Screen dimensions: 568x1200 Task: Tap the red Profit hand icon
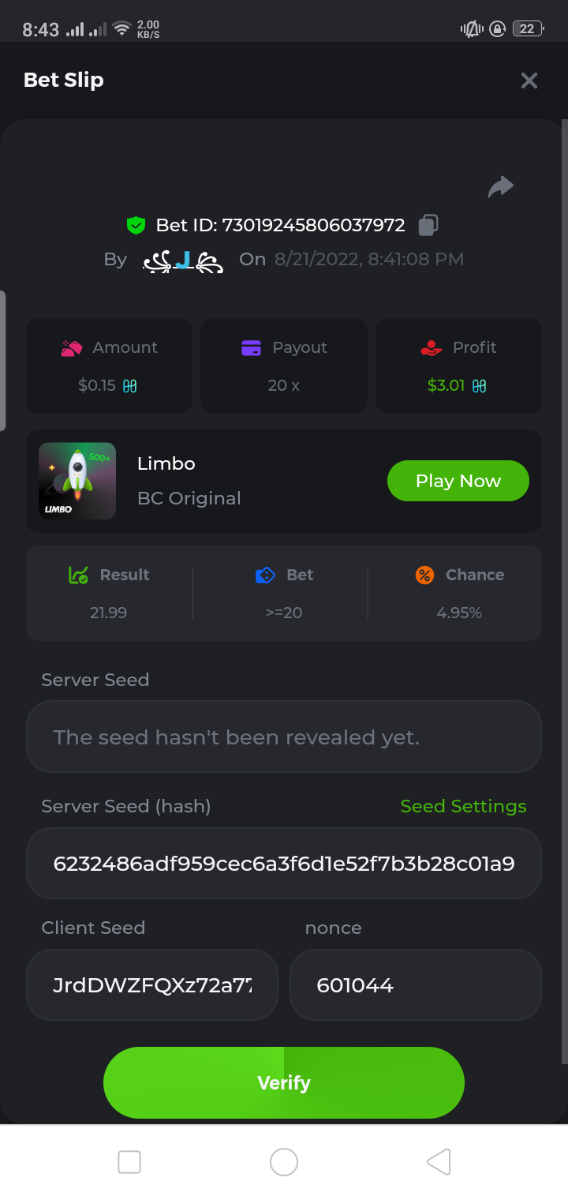[x=431, y=348]
